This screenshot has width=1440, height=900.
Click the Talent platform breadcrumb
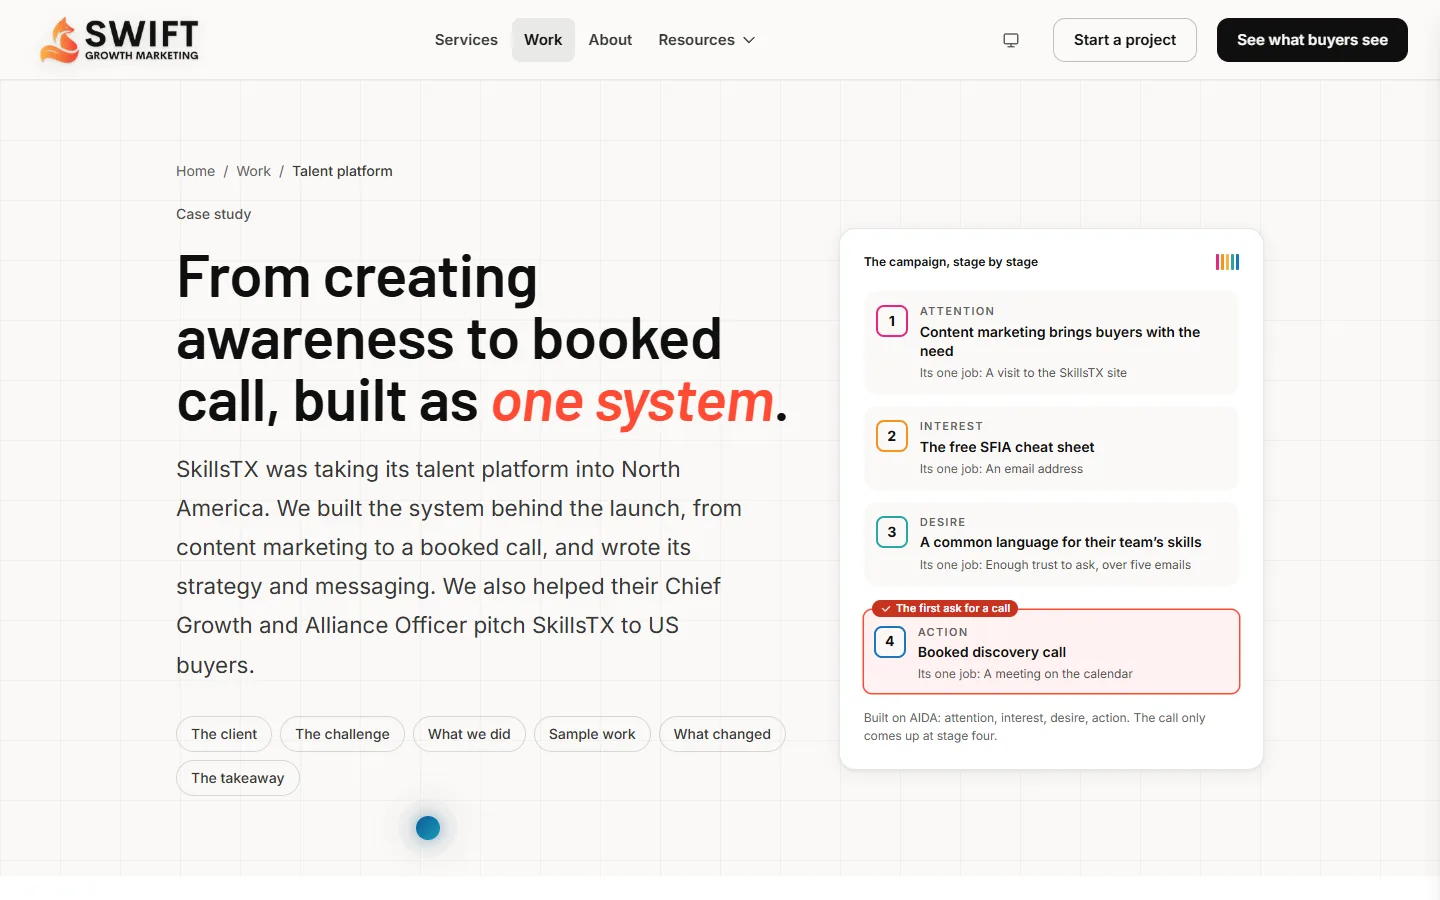(x=342, y=171)
